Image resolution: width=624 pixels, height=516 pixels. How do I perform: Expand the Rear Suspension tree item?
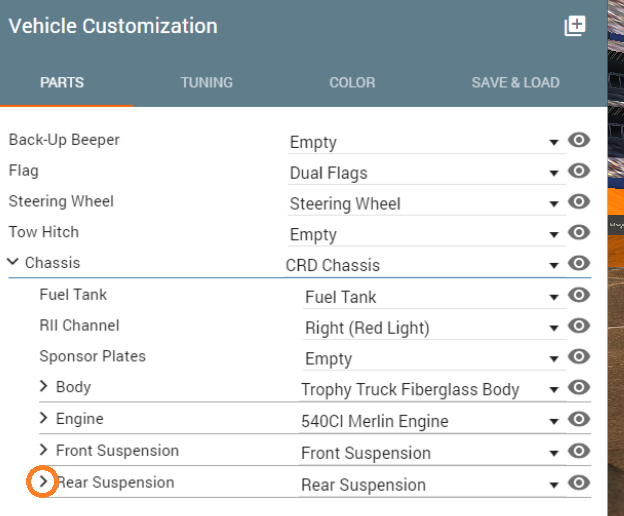[x=43, y=481]
